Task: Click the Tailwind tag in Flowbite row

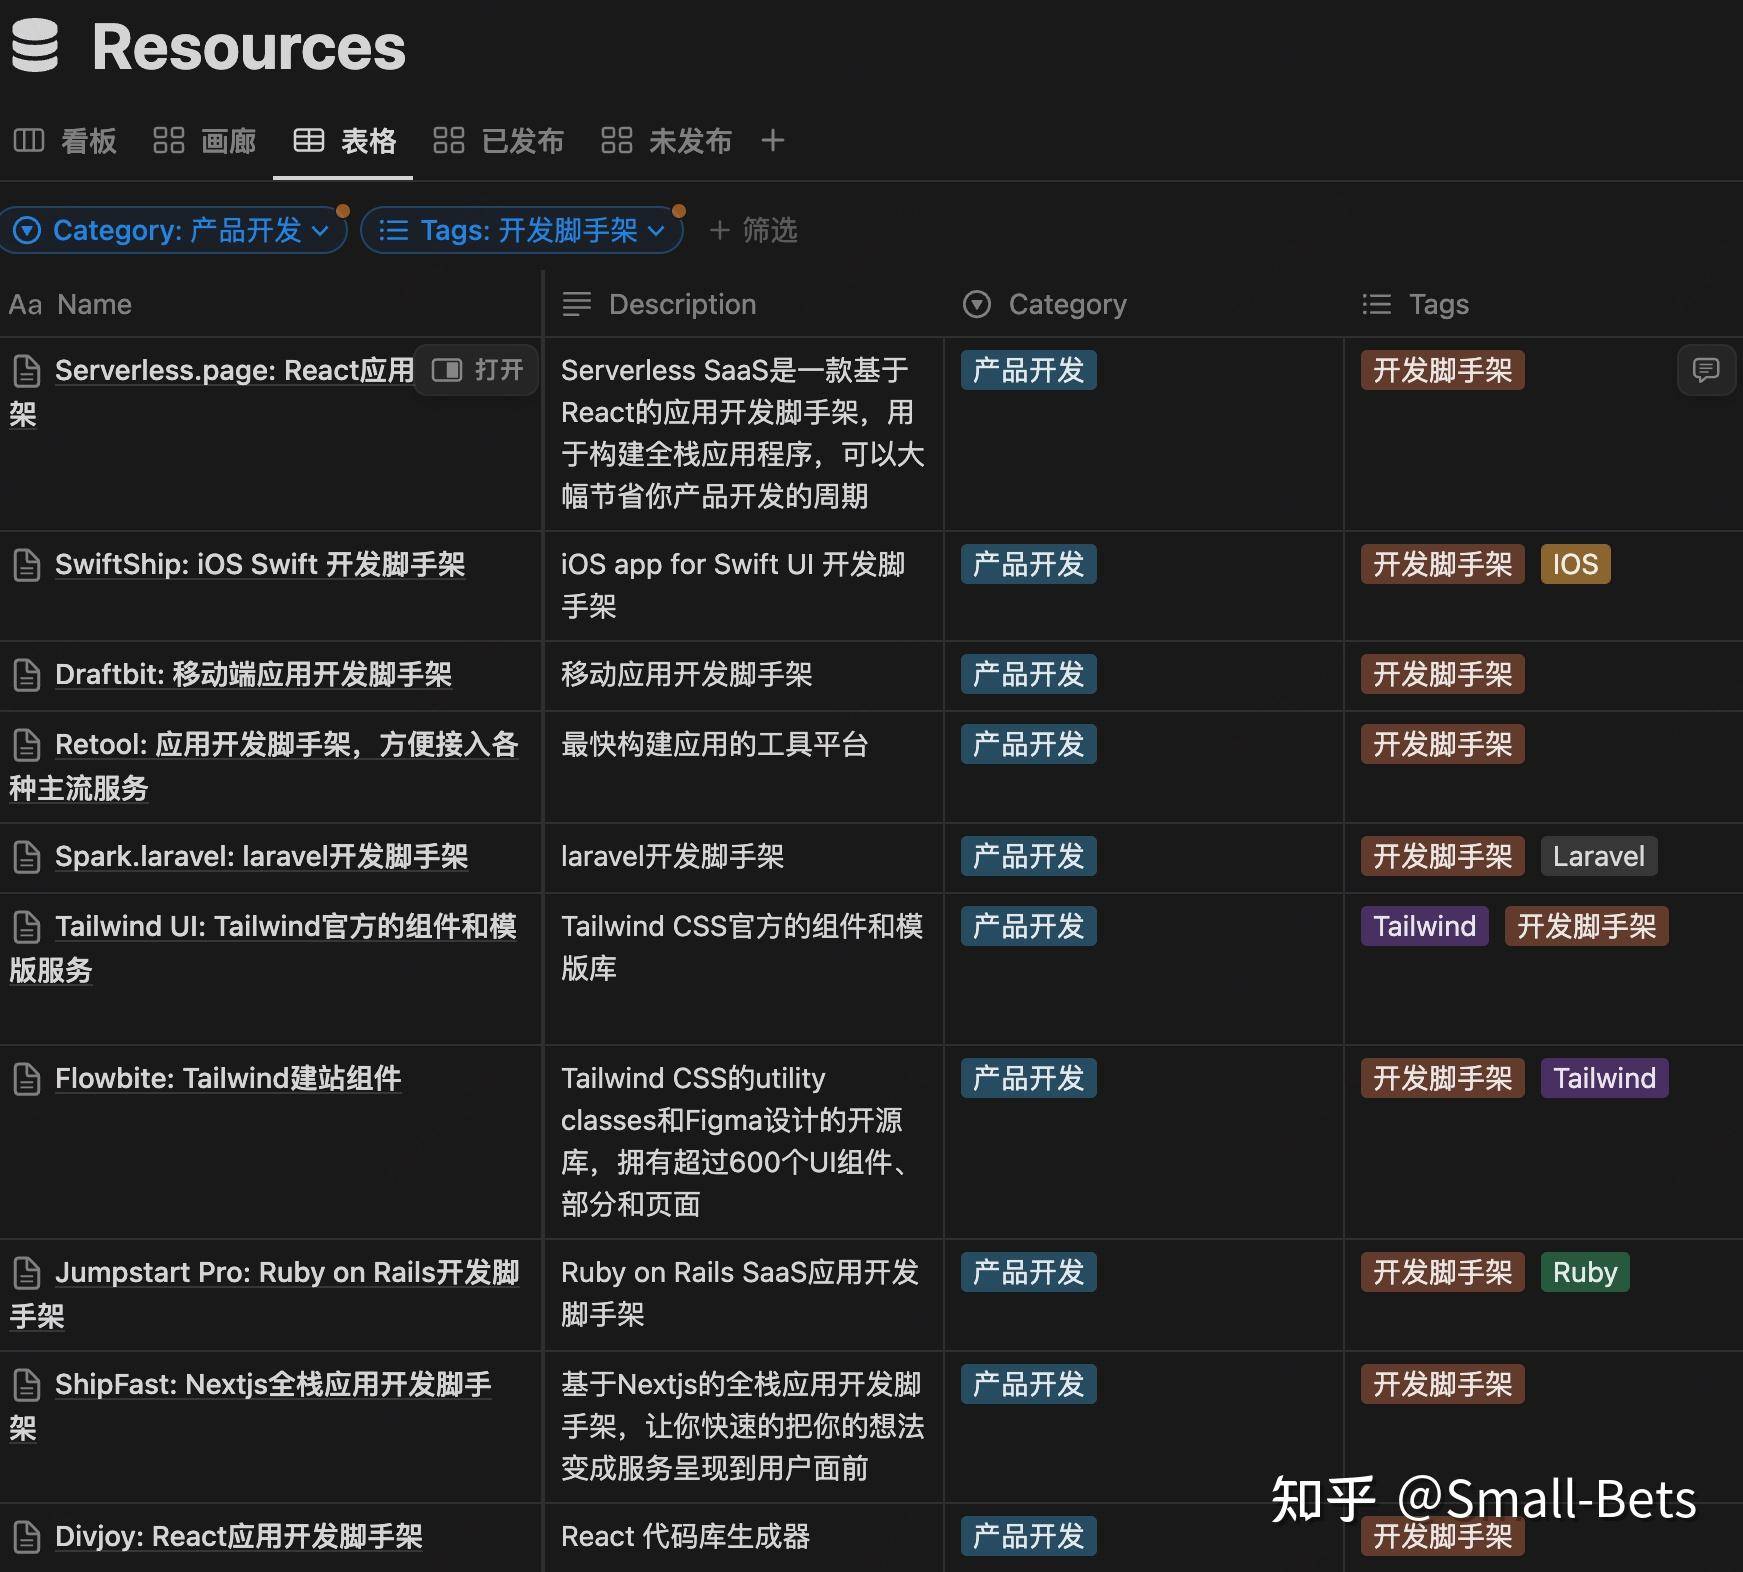Action: pyautogui.click(x=1604, y=1078)
